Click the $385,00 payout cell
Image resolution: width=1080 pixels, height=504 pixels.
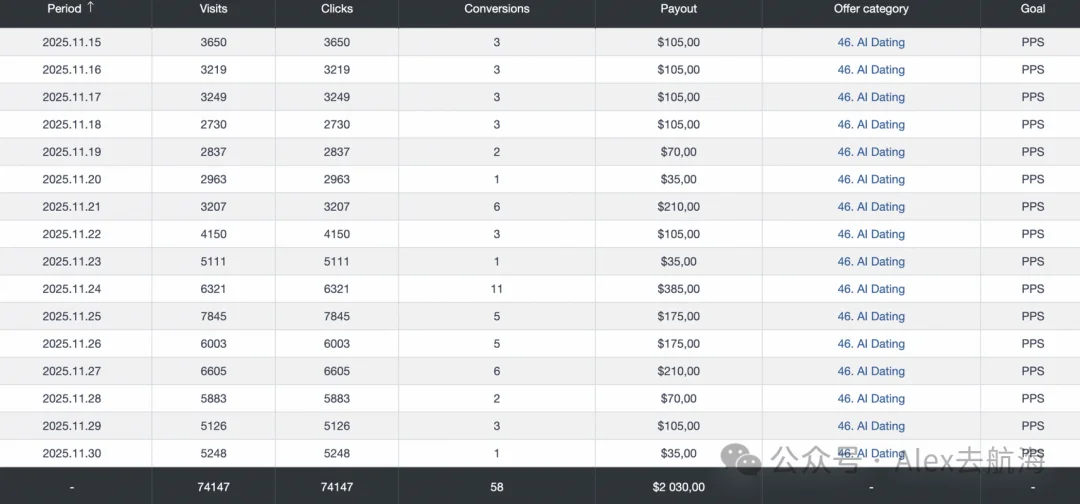click(678, 289)
